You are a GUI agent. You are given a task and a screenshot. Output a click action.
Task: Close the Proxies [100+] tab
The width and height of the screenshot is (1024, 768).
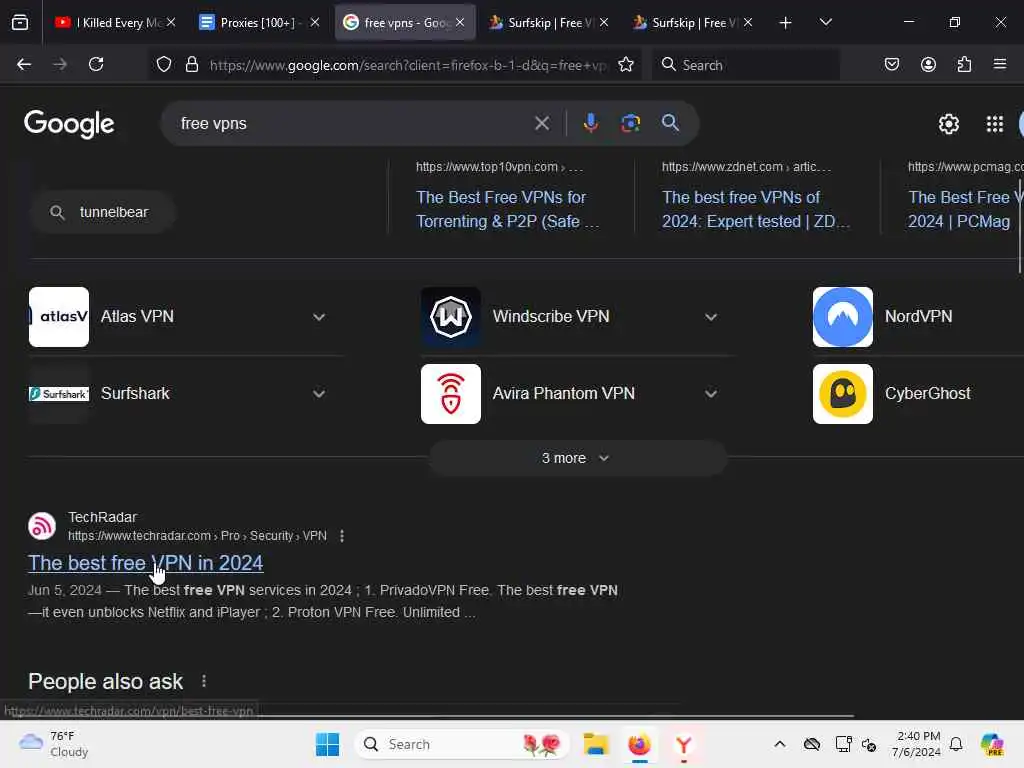click(315, 22)
